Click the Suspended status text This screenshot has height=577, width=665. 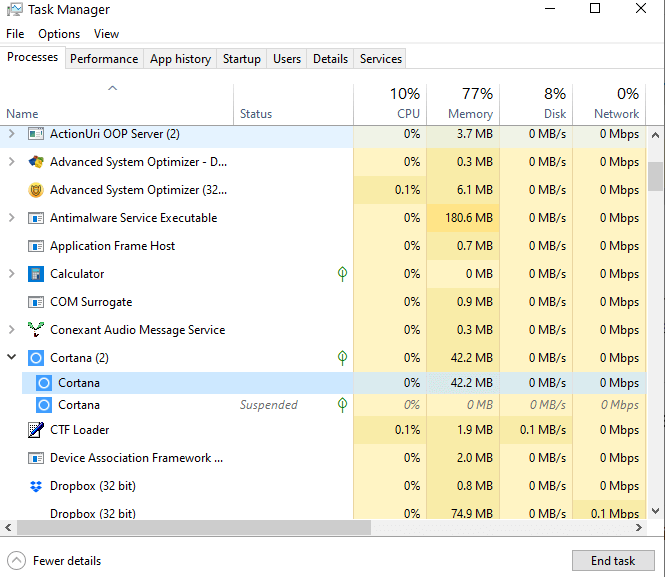click(x=269, y=405)
